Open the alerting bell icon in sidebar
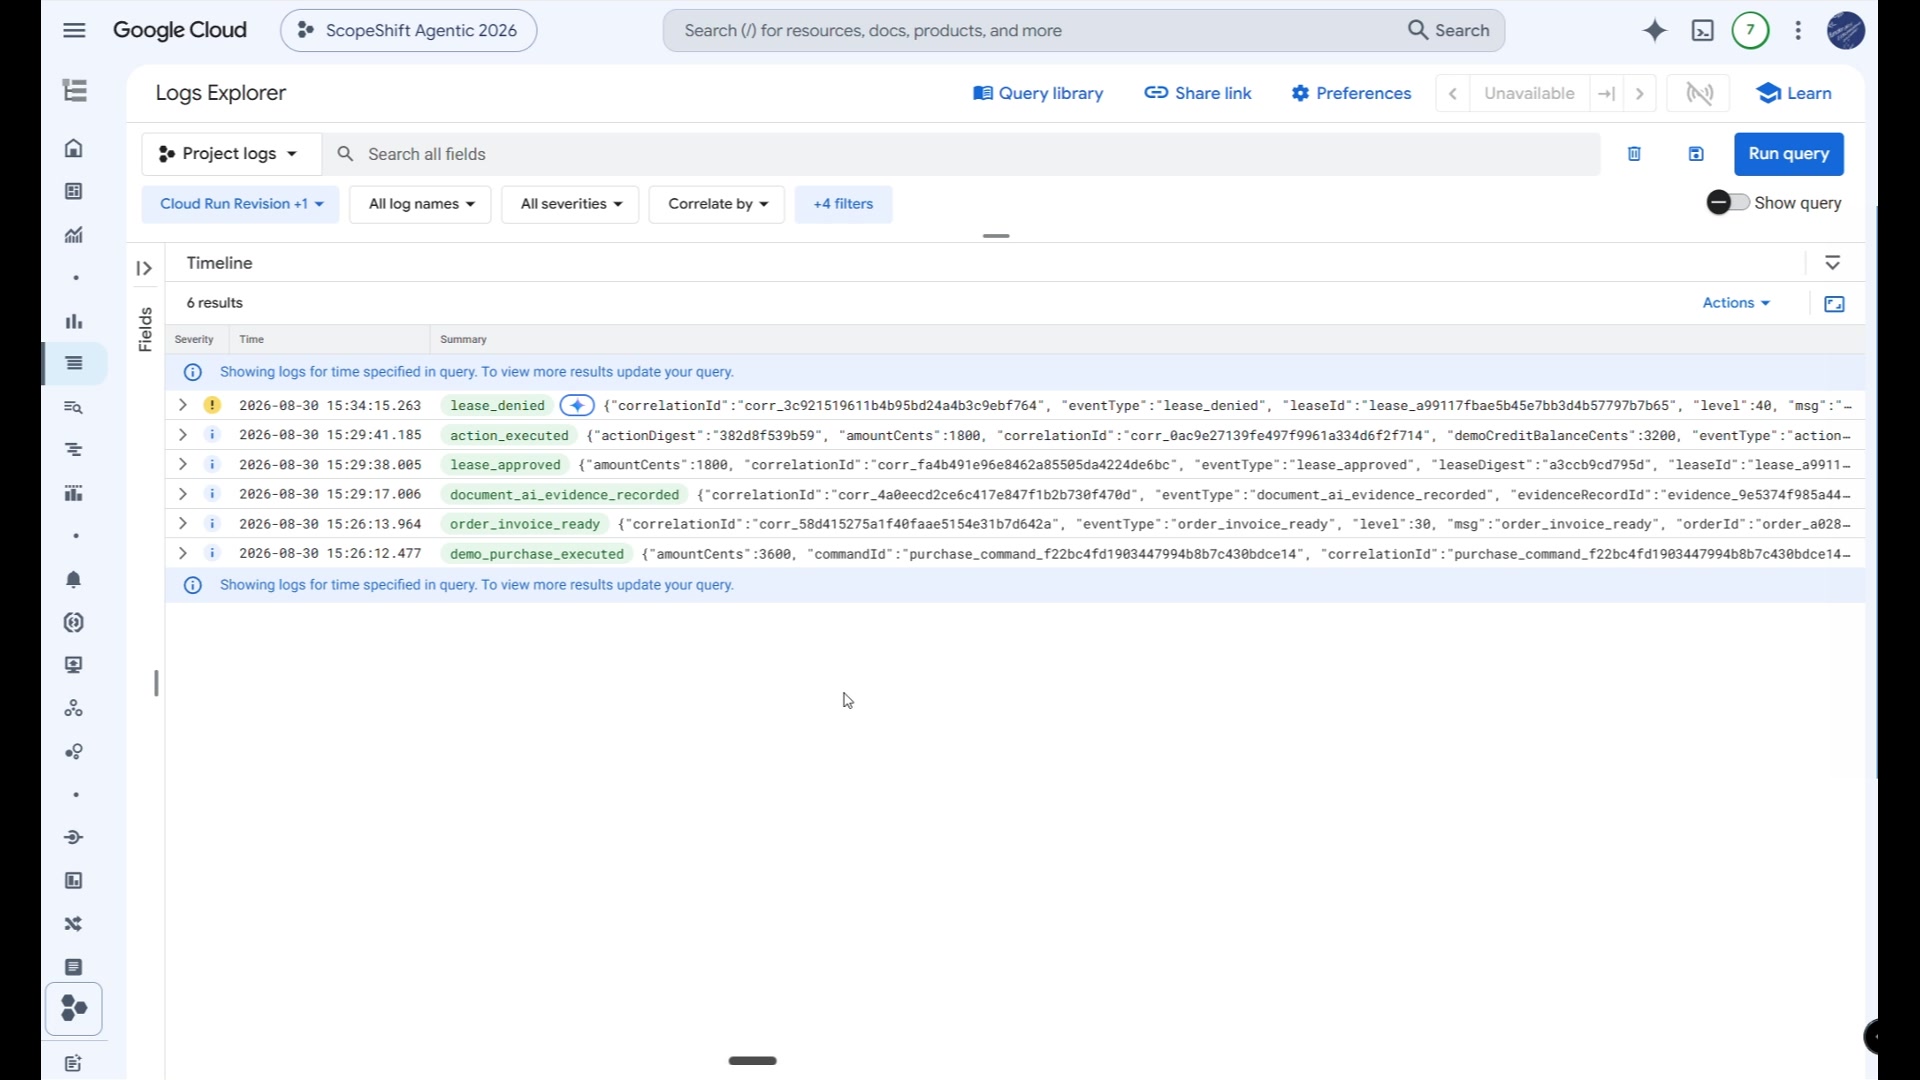The width and height of the screenshot is (1920, 1080). pos(74,580)
